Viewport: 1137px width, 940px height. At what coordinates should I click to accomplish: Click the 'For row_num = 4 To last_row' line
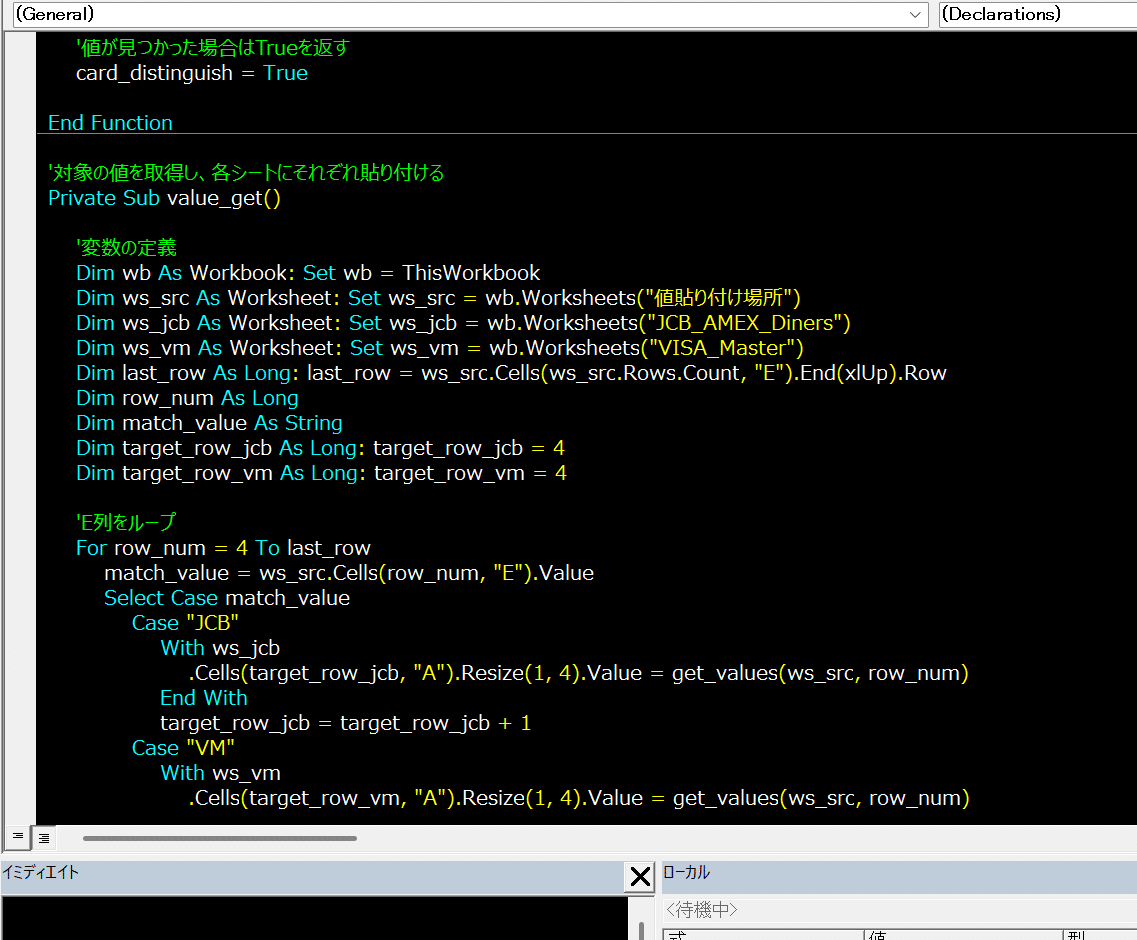coord(223,548)
